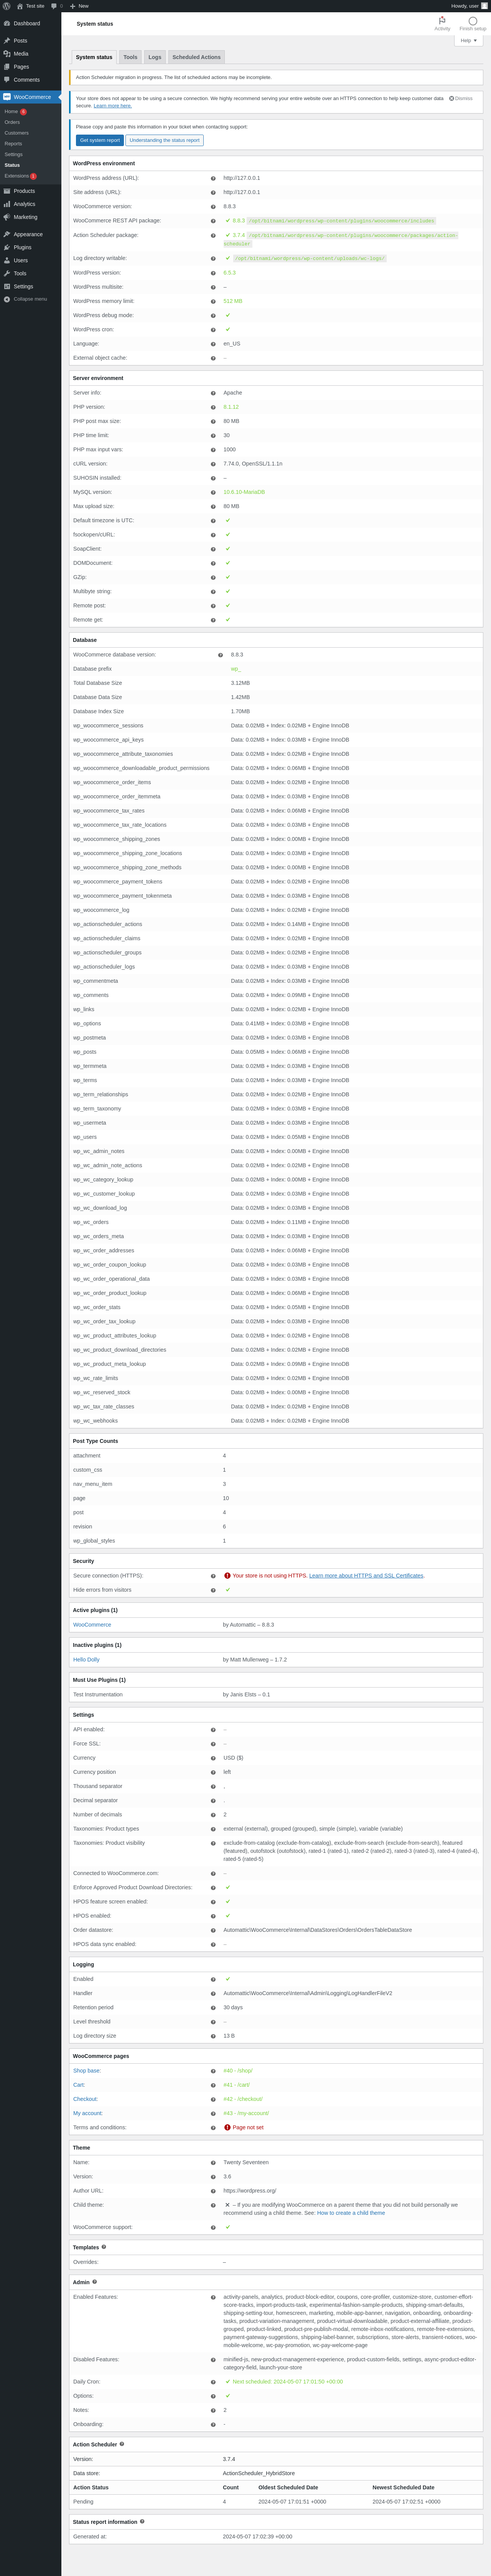Image resolution: width=491 pixels, height=2576 pixels.
Task: Switch to the Tools tab
Action: pos(130,57)
